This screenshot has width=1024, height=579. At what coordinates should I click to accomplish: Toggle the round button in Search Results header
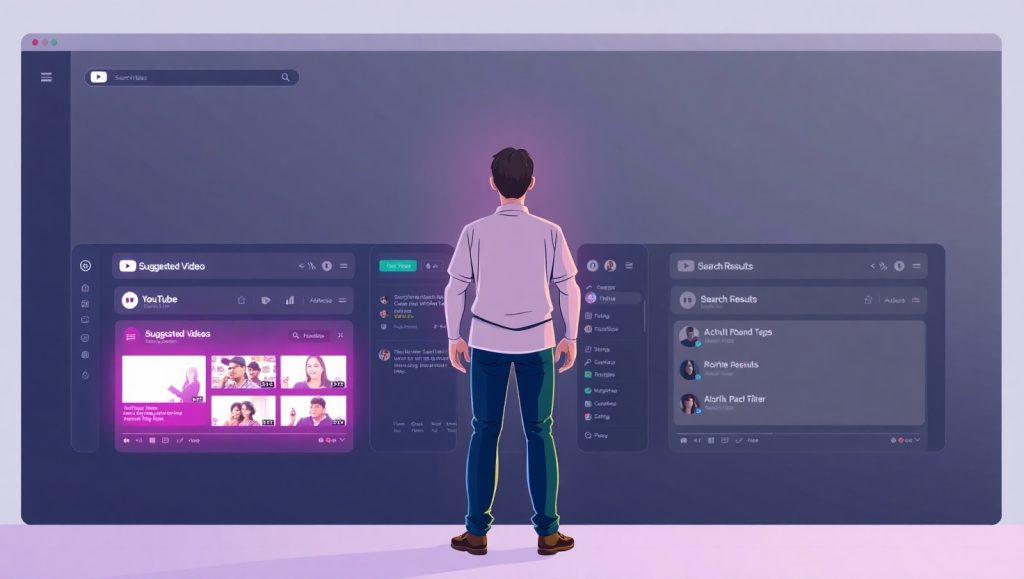[898, 266]
